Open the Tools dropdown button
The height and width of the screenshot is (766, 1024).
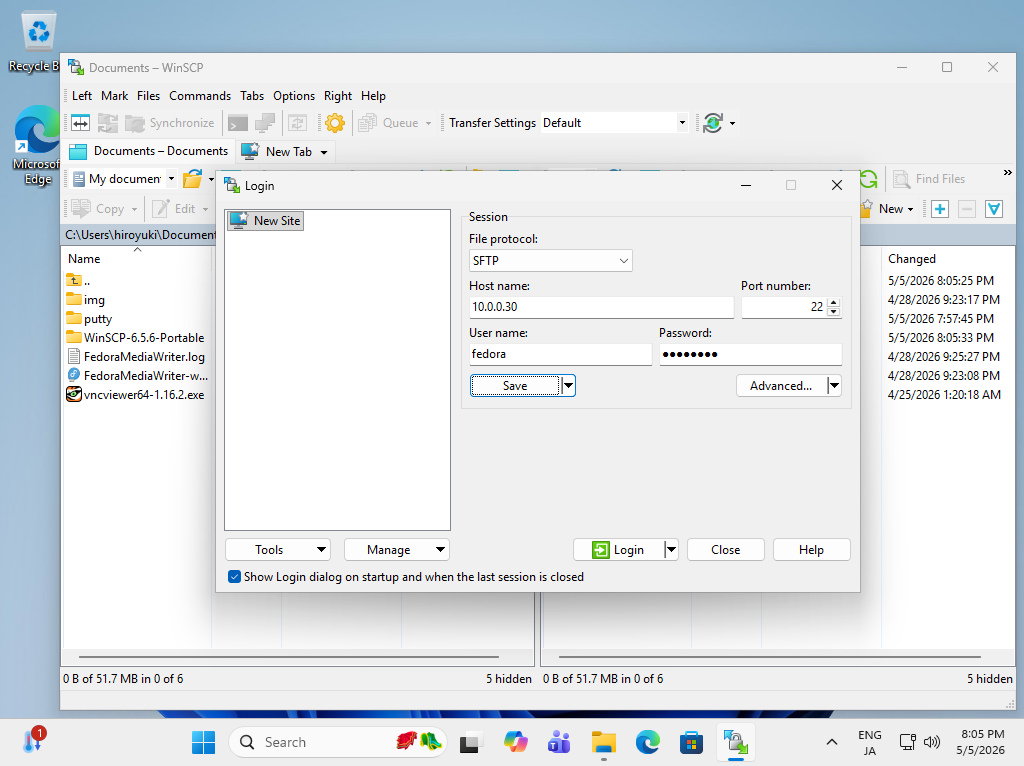[278, 550]
